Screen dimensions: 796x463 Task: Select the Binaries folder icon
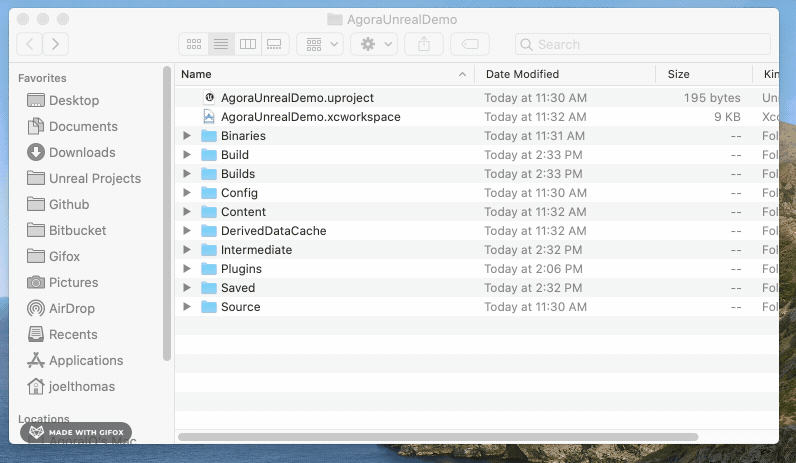[x=209, y=136]
